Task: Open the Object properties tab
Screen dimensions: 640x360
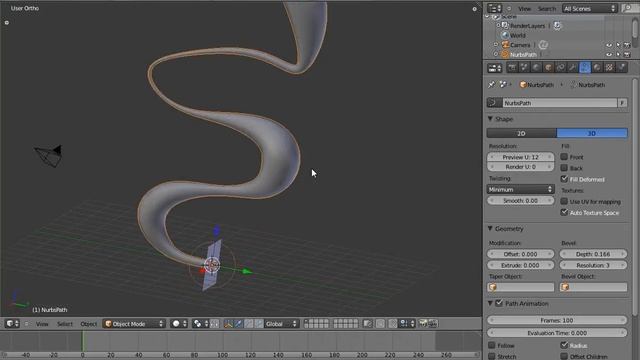Action: (549, 68)
